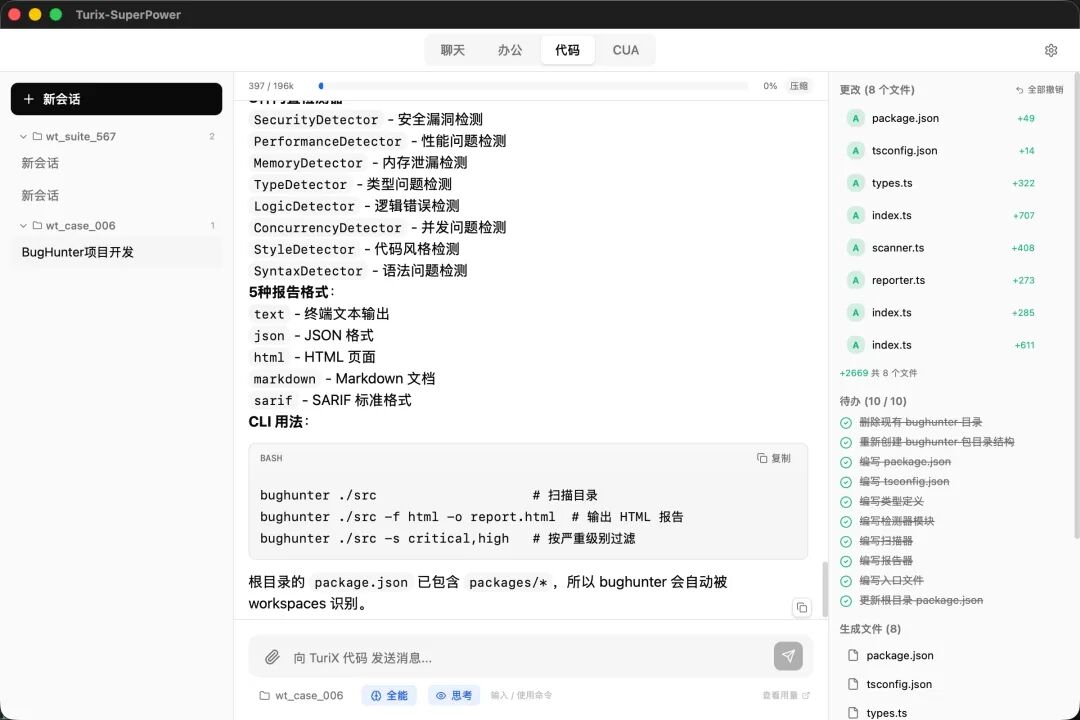Collapse the wt_case_006 folder

click(x=24, y=226)
